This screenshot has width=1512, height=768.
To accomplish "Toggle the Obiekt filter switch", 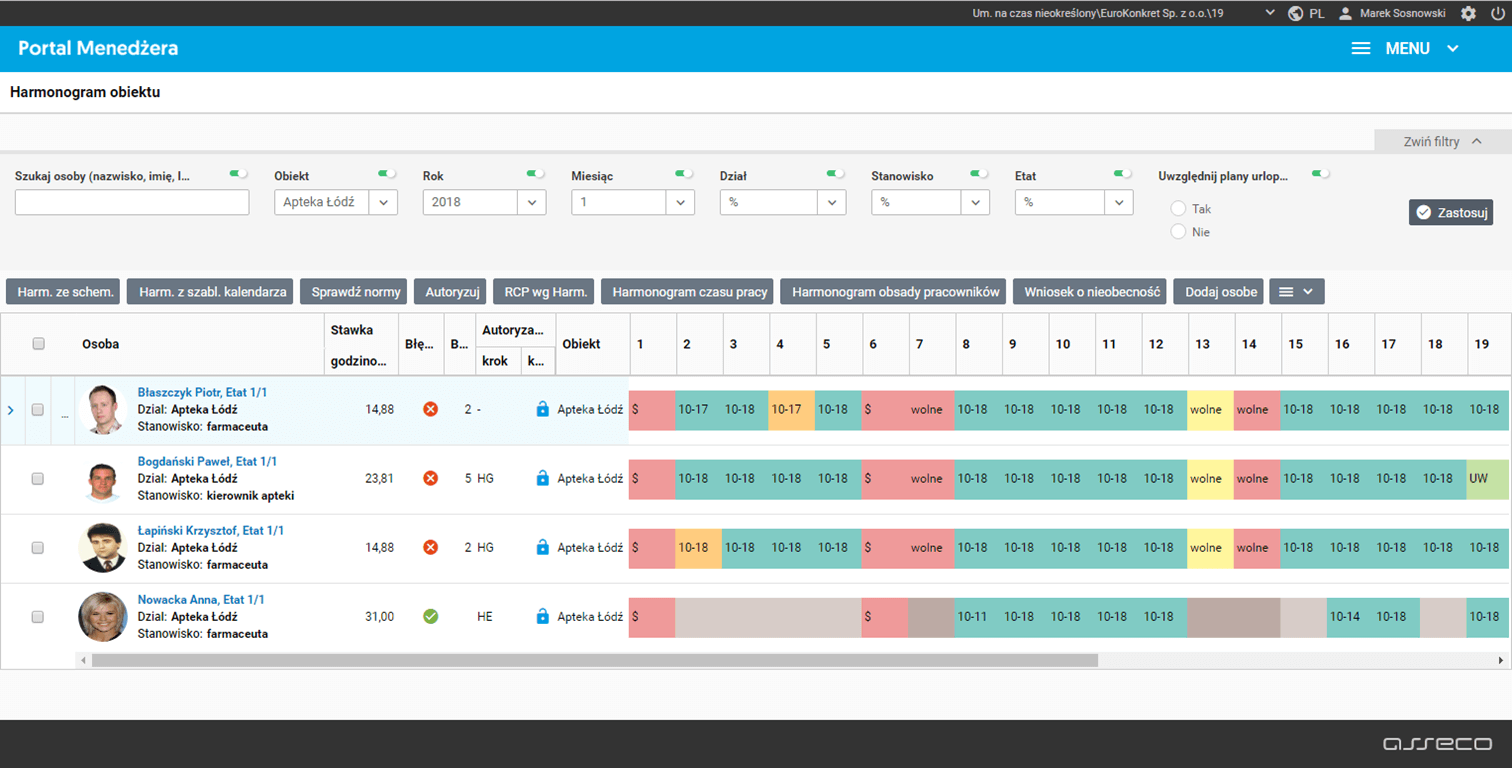I will click(x=387, y=174).
